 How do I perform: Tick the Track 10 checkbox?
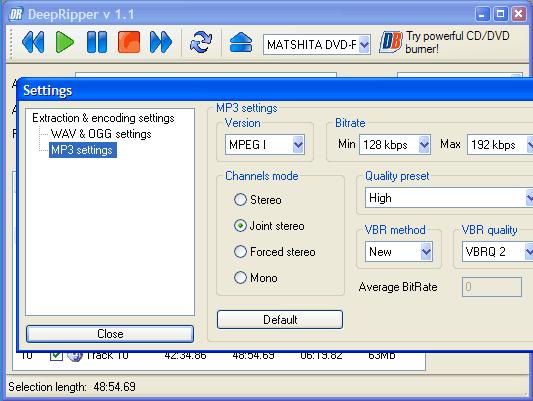tap(56, 355)
